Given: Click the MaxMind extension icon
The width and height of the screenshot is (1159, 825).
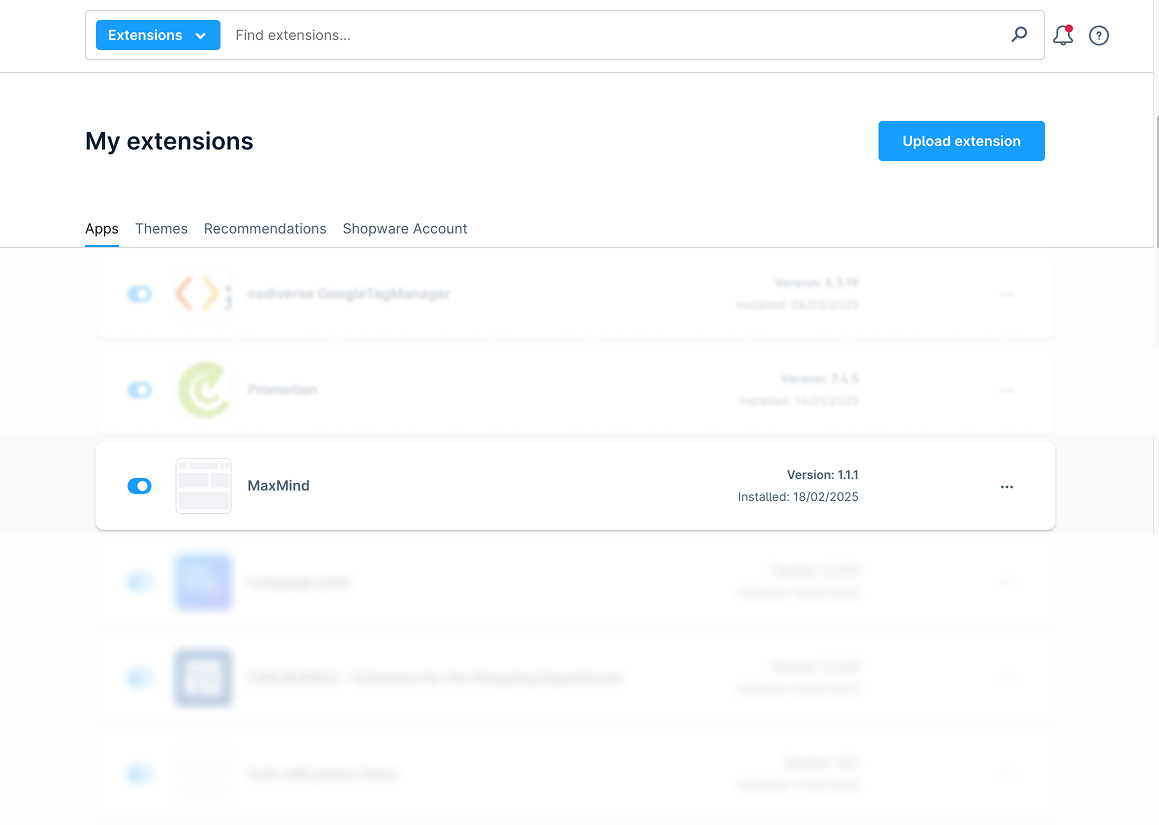Looking at the screenshot, I should (203, 486).
